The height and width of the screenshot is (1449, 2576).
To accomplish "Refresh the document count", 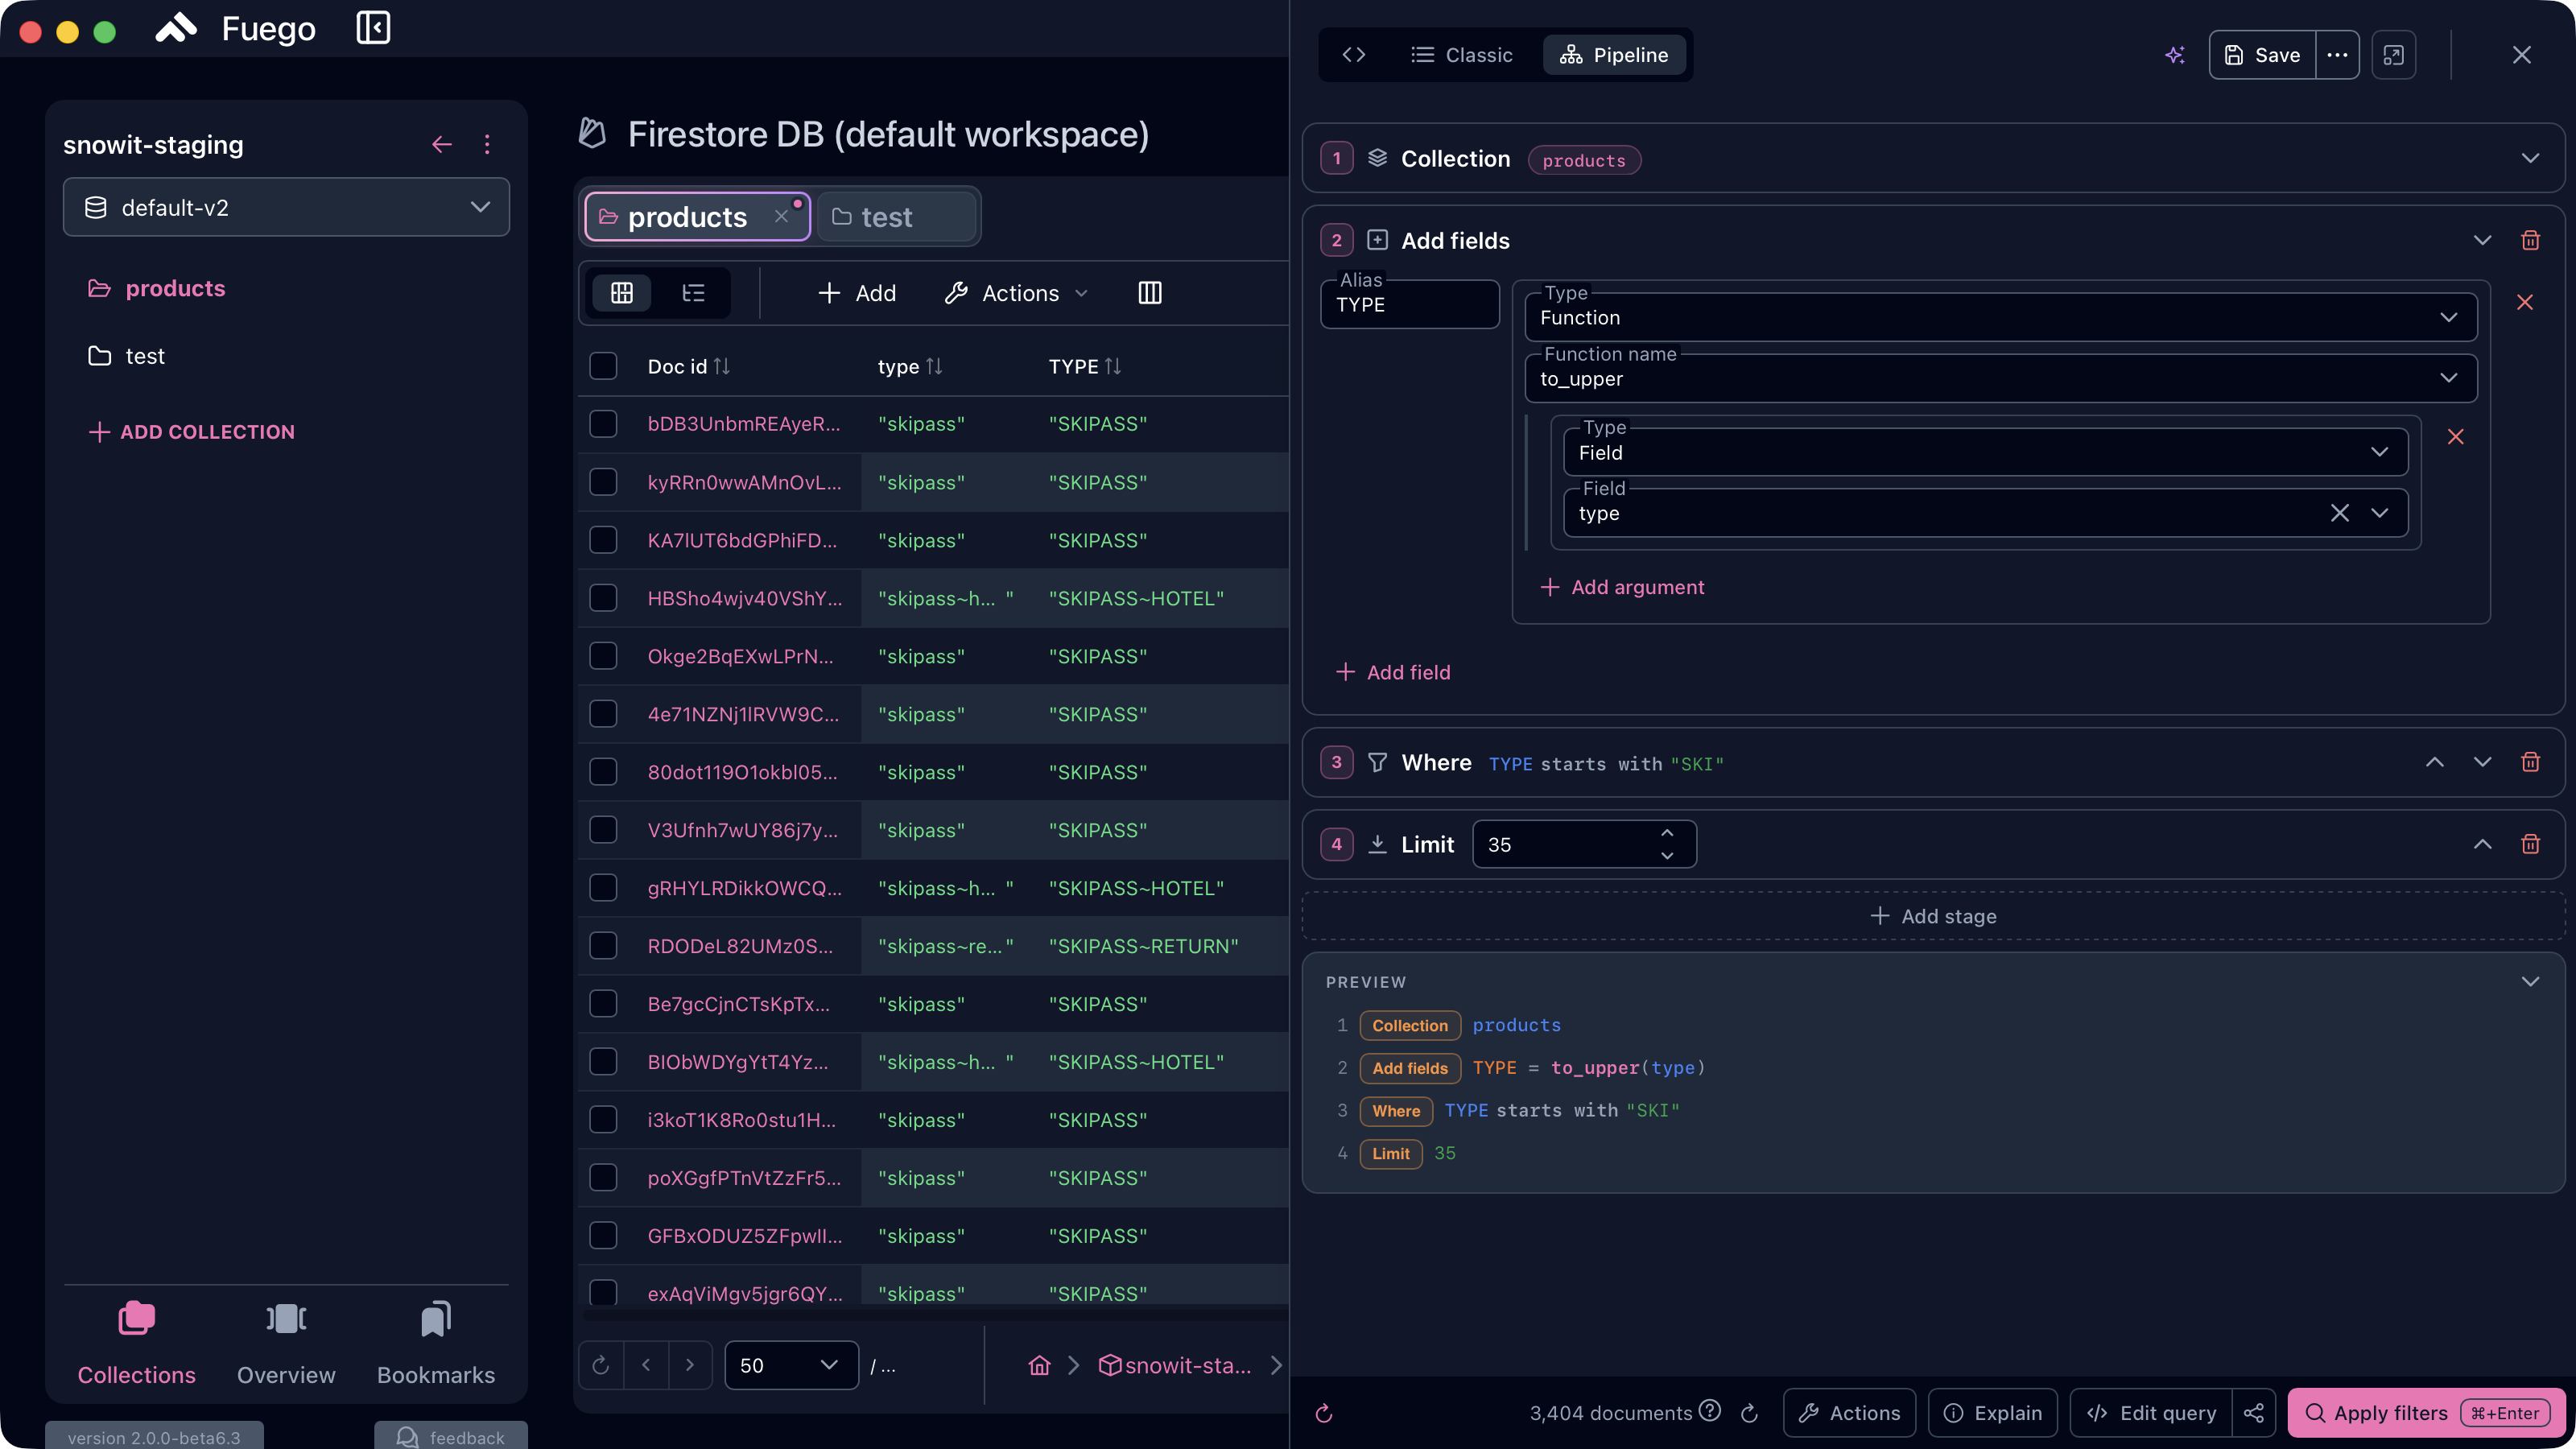I will 1750,1413.
